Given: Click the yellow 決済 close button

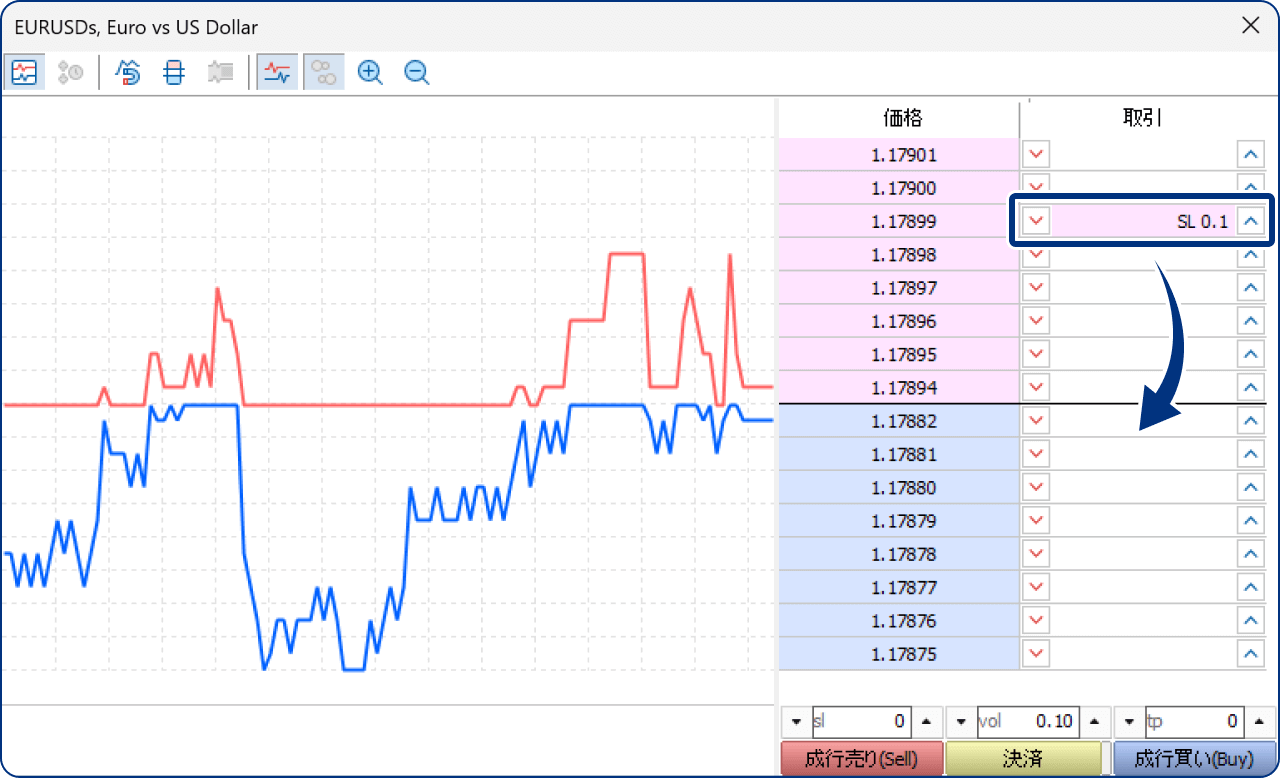Looking at the screenshot, I should (1023, 759).
